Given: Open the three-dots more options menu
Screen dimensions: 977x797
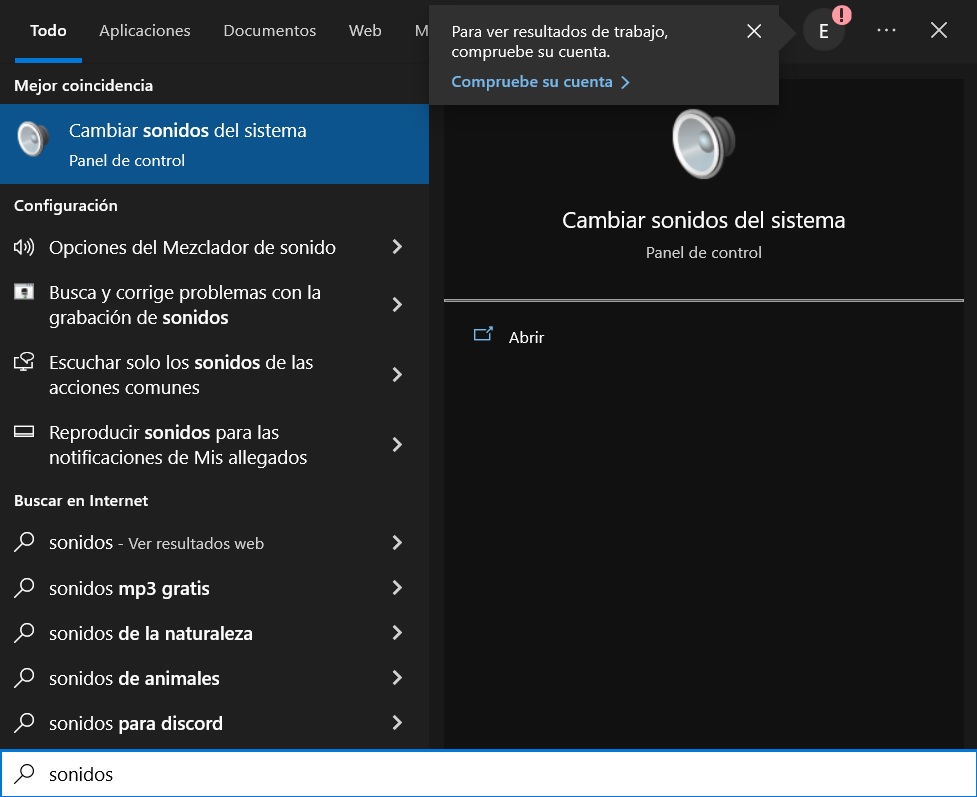Looking at the screenshot, I should tap(886, 30).
